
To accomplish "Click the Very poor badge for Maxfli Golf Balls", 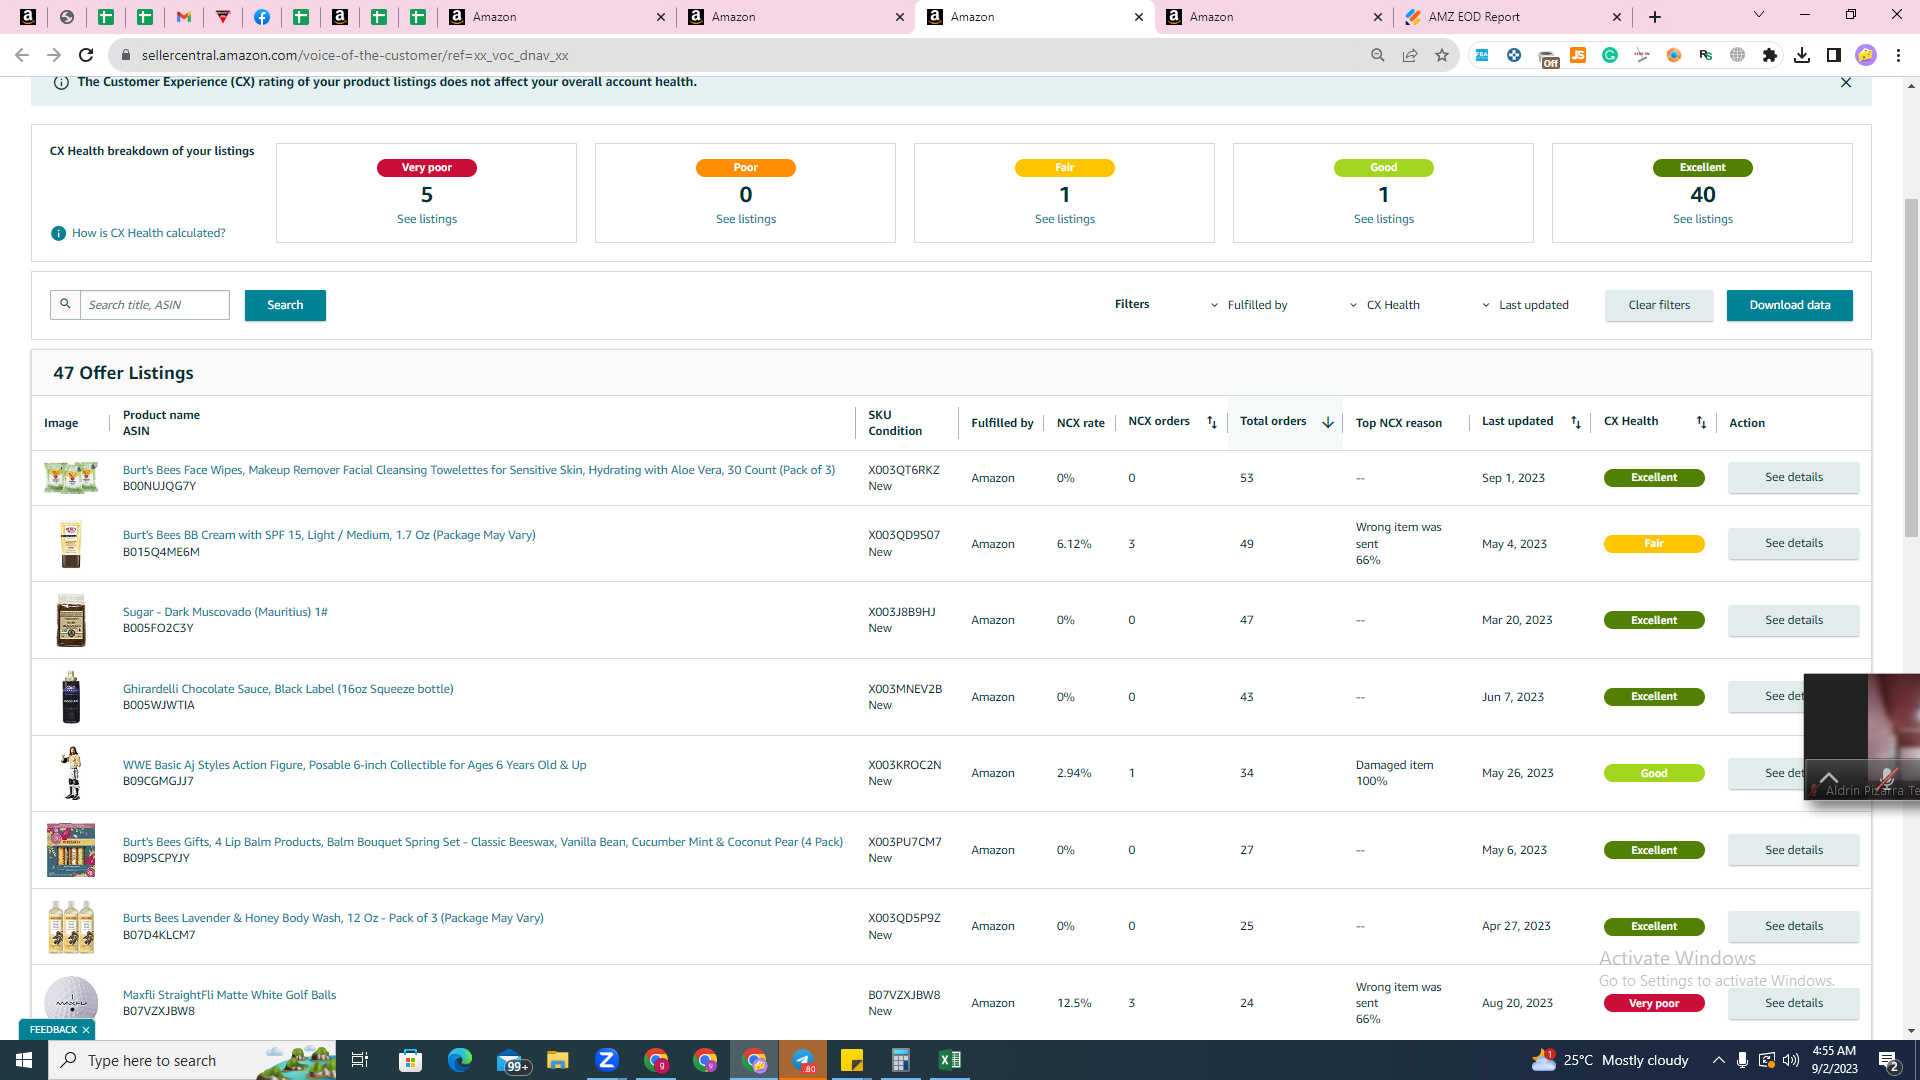I will [x=1654, y=1004].
